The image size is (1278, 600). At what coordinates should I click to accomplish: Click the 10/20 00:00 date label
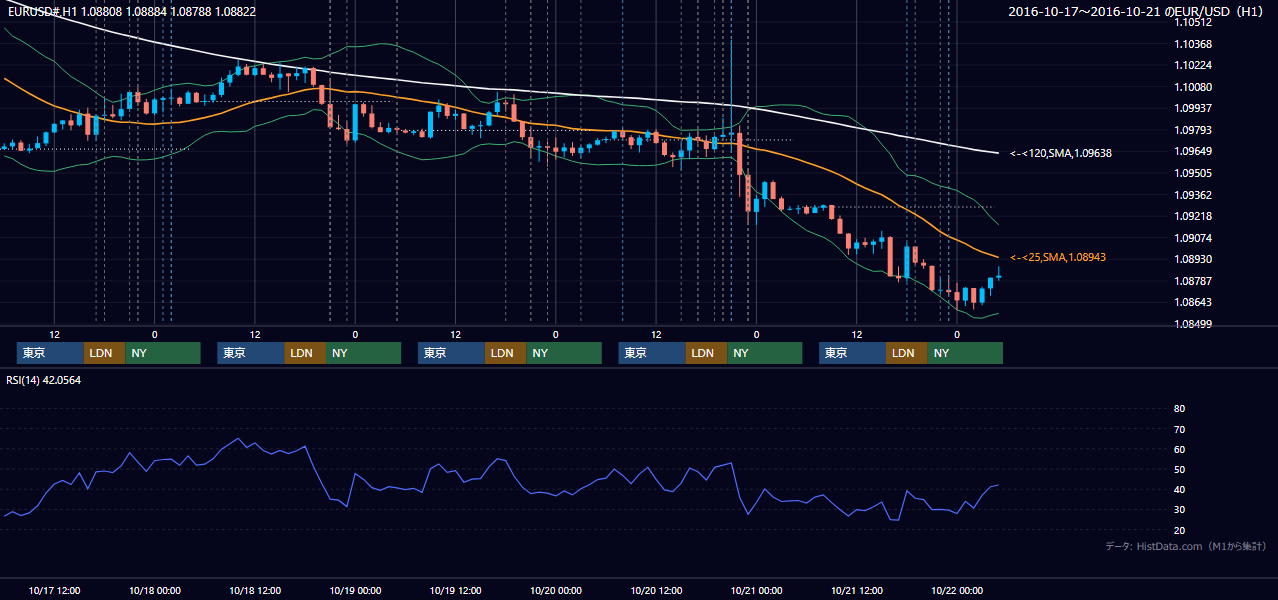556,590
